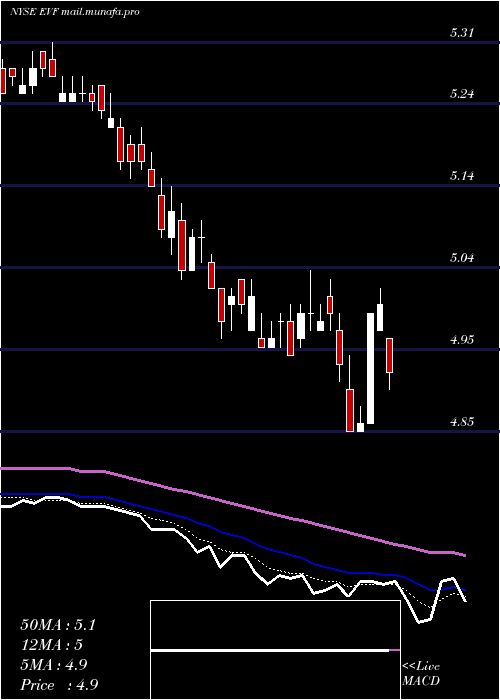Click inside the MACD histogram box
This screenshot has height=700, width=500.
click(x=275, y=650)
